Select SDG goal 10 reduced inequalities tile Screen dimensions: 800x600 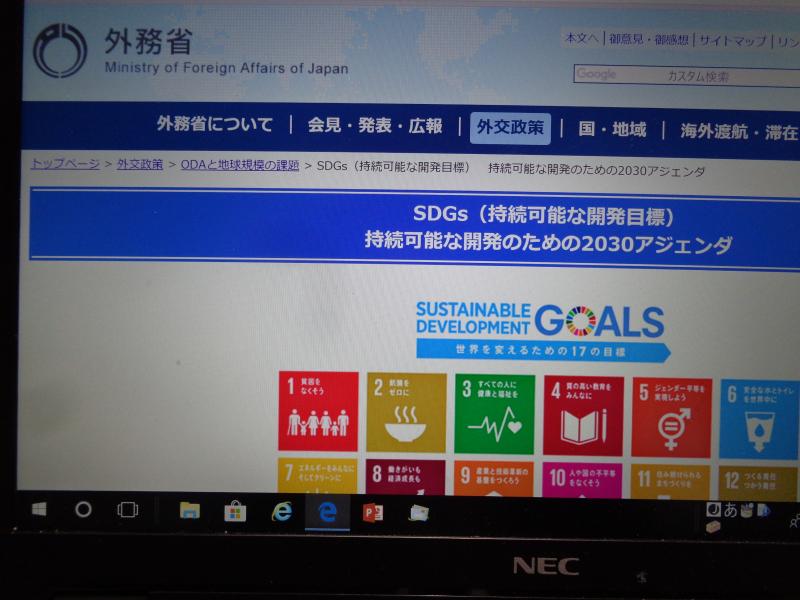click(582, 481)
